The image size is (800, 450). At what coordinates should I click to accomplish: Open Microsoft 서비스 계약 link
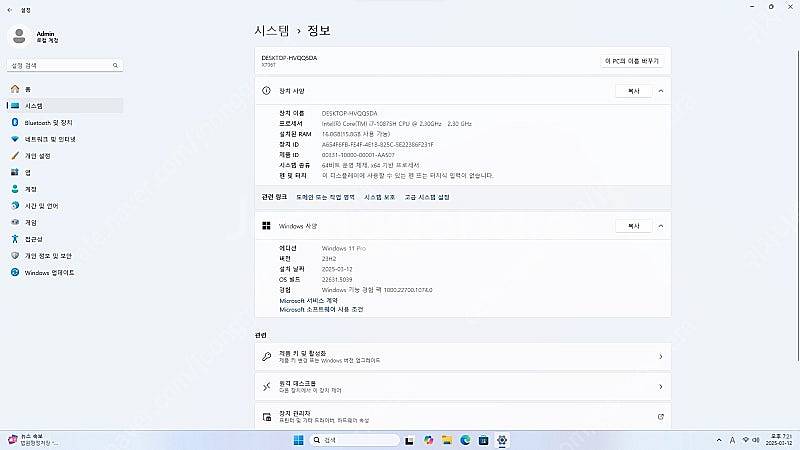click(308, 301)
